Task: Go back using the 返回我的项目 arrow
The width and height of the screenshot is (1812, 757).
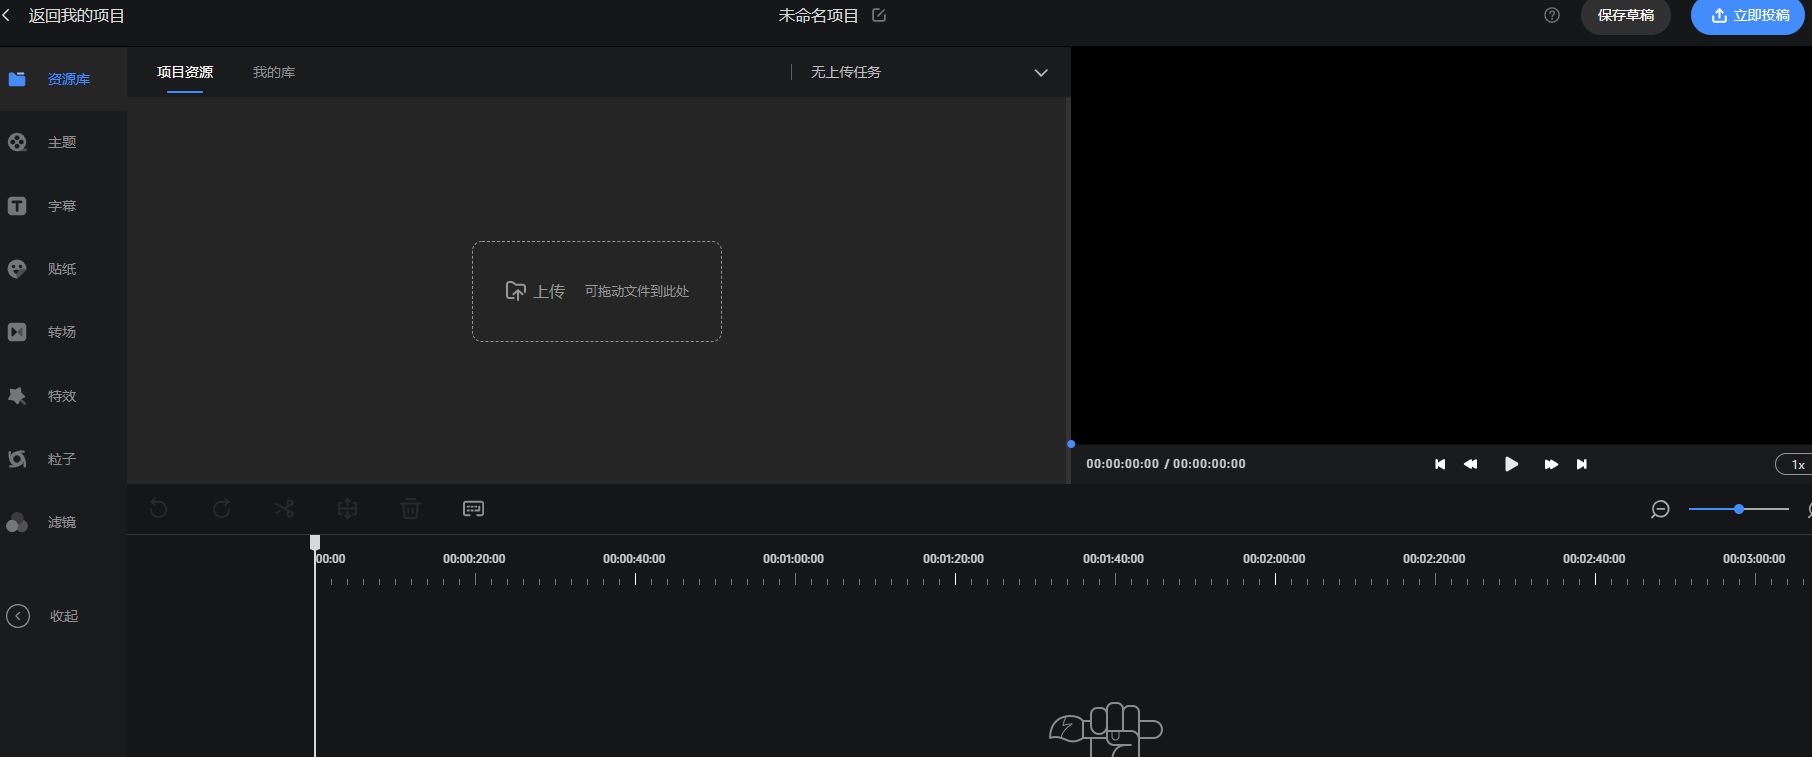Action: pos(6,16)
